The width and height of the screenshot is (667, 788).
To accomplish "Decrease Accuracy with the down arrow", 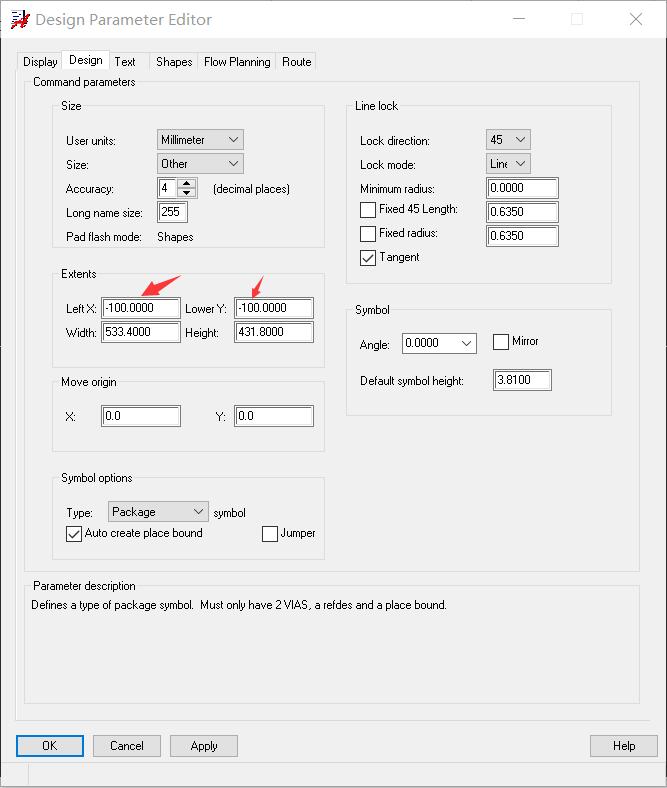I will tap(186, 192).
